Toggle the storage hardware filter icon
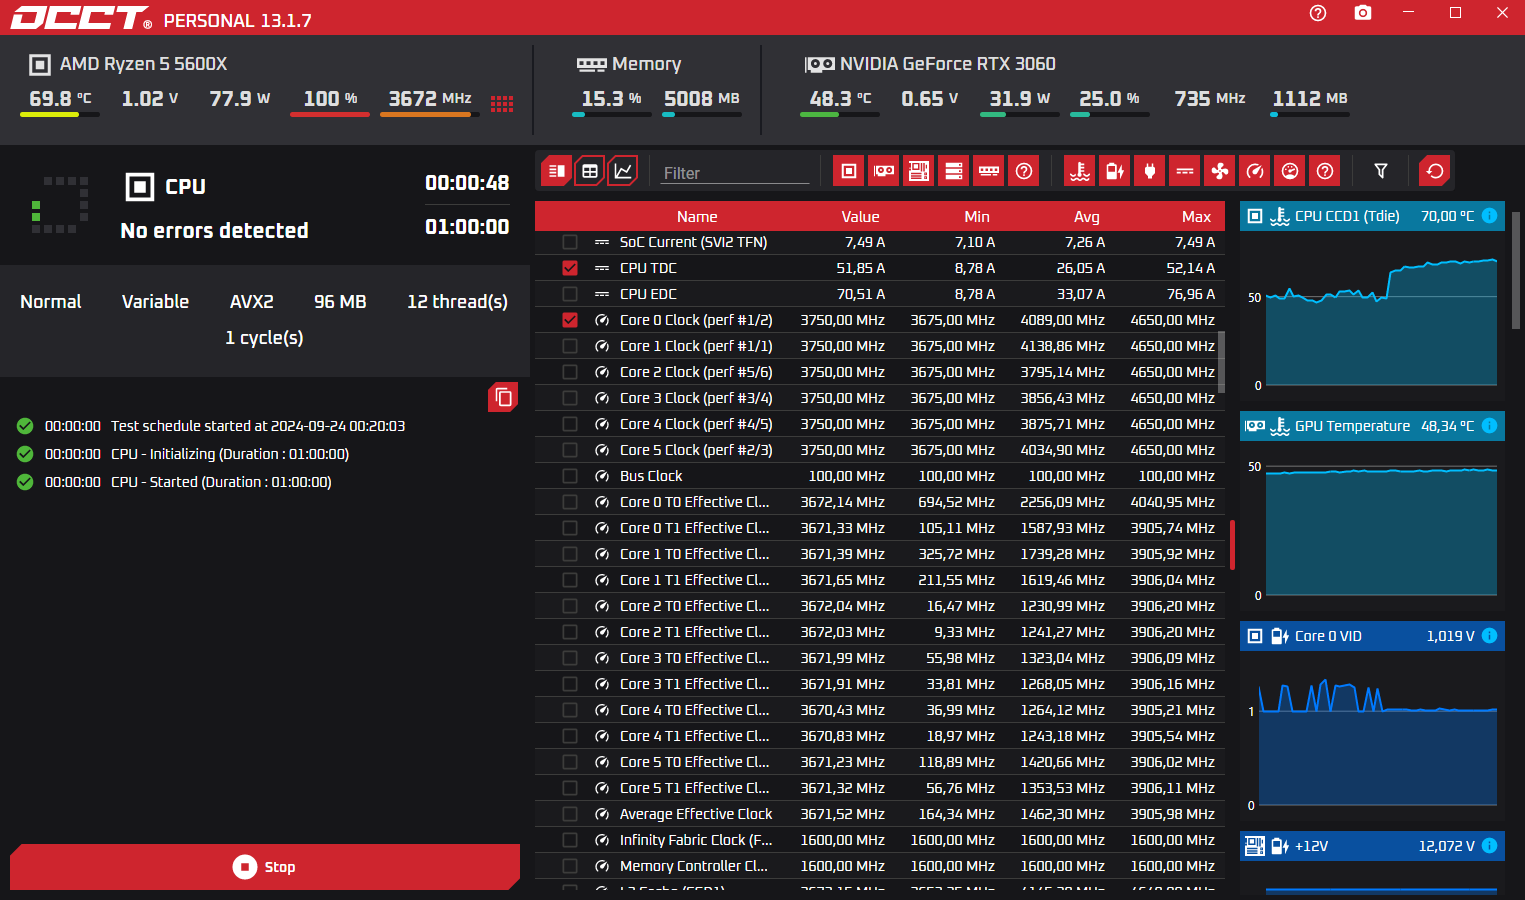The height and width of the screenshot is (900, 1525). 954,171
